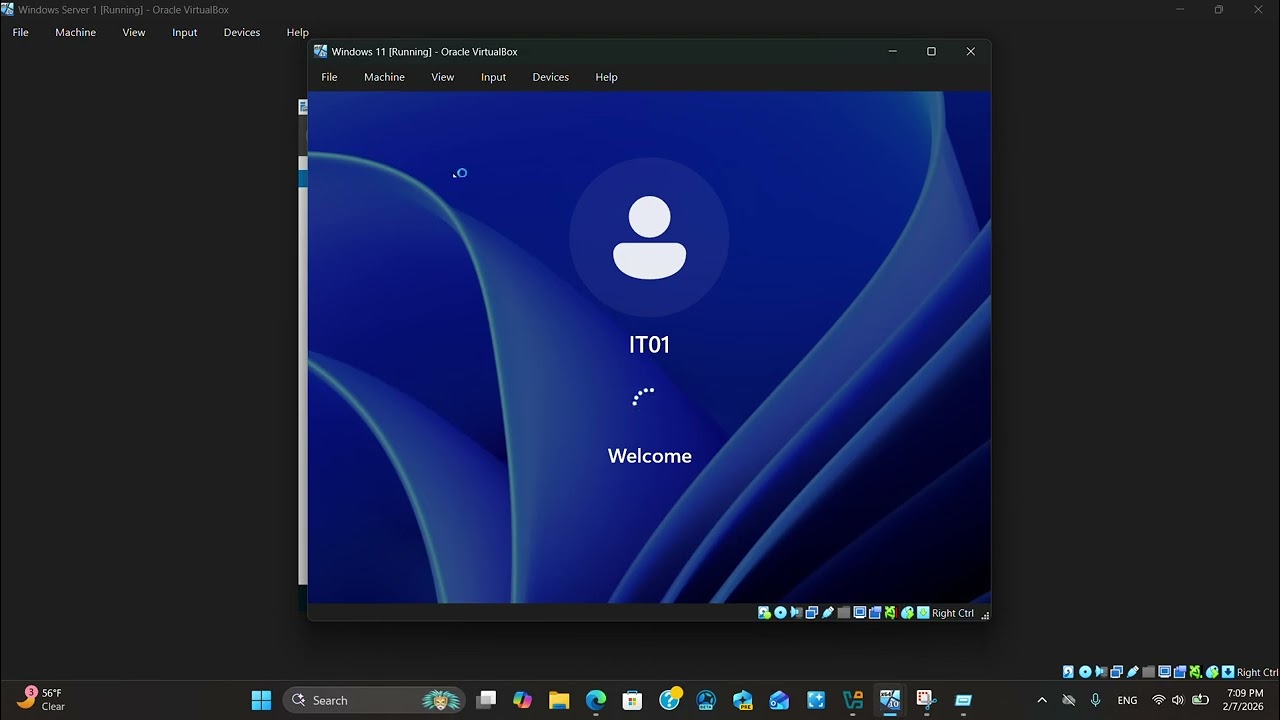Open the Windows Start menu
The height and width of the screenshot is (720, 1280).
click(x=261, y=700)
